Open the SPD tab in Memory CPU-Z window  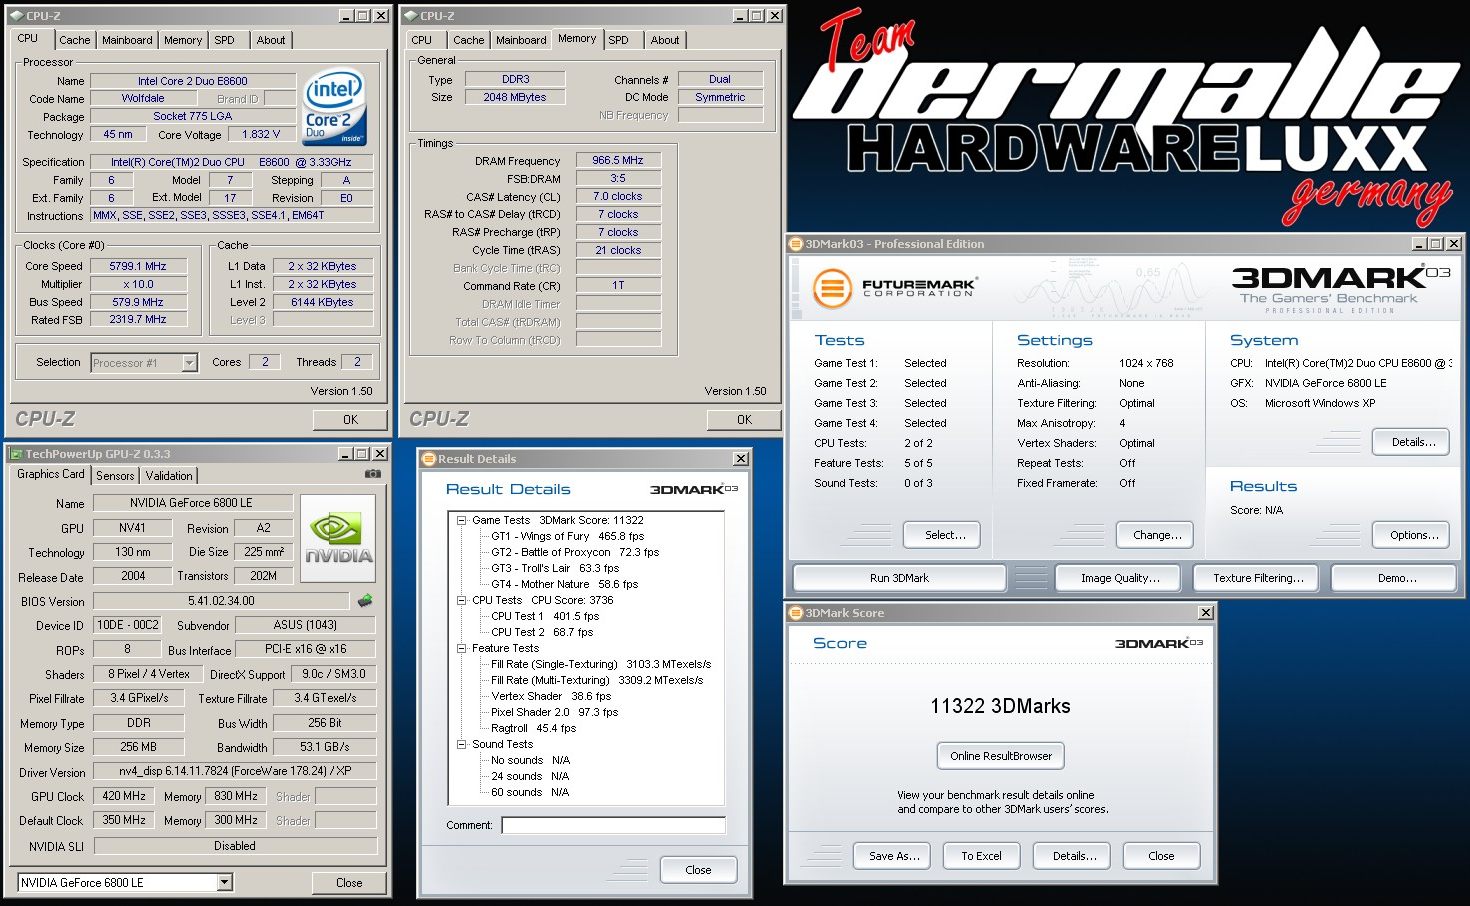[x=619, y=40]
